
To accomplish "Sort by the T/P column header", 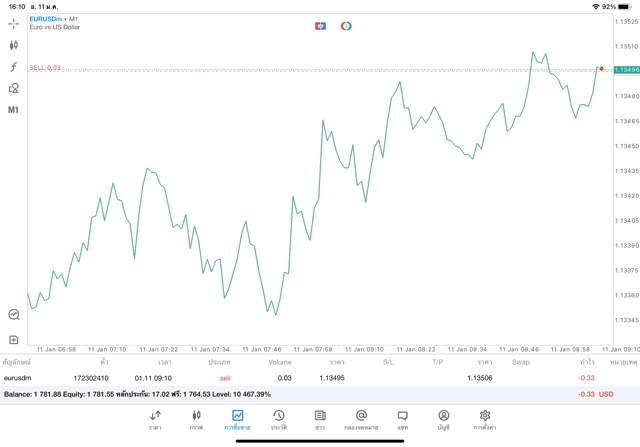I will [x=438, y=362].
